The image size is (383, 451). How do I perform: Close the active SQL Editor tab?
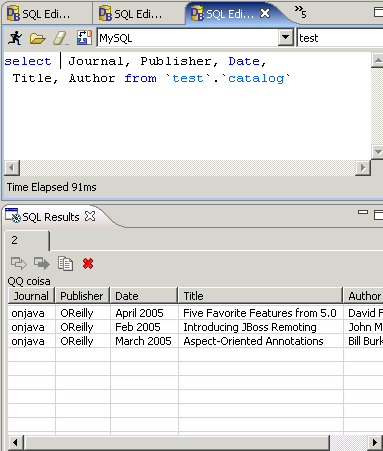click(x=265, y=13)
